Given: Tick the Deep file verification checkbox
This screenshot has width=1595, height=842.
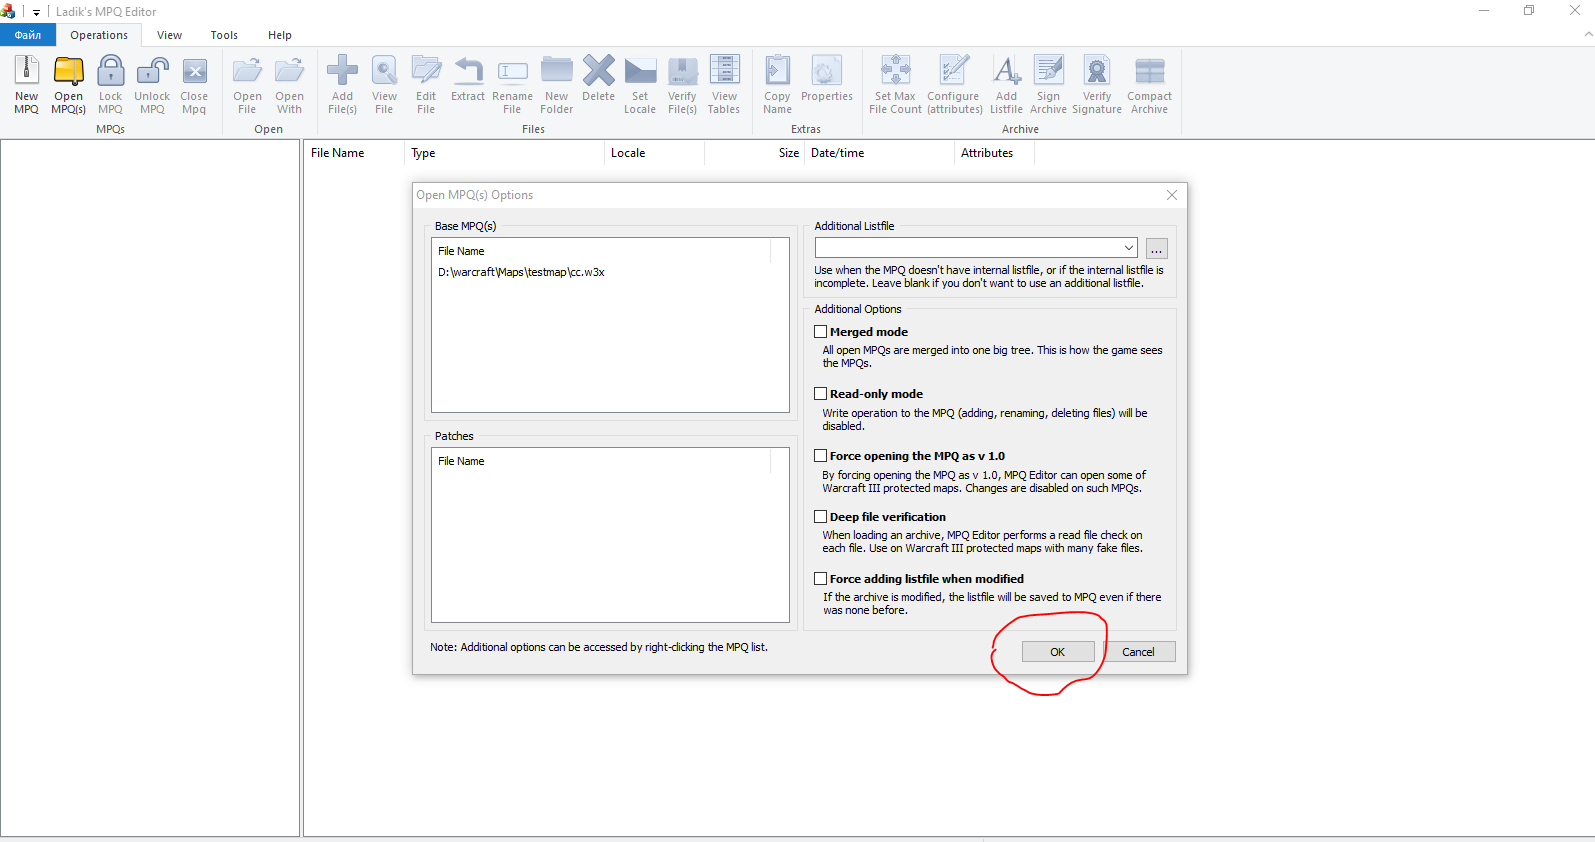Looking at the screenshot, I should 821,517.
